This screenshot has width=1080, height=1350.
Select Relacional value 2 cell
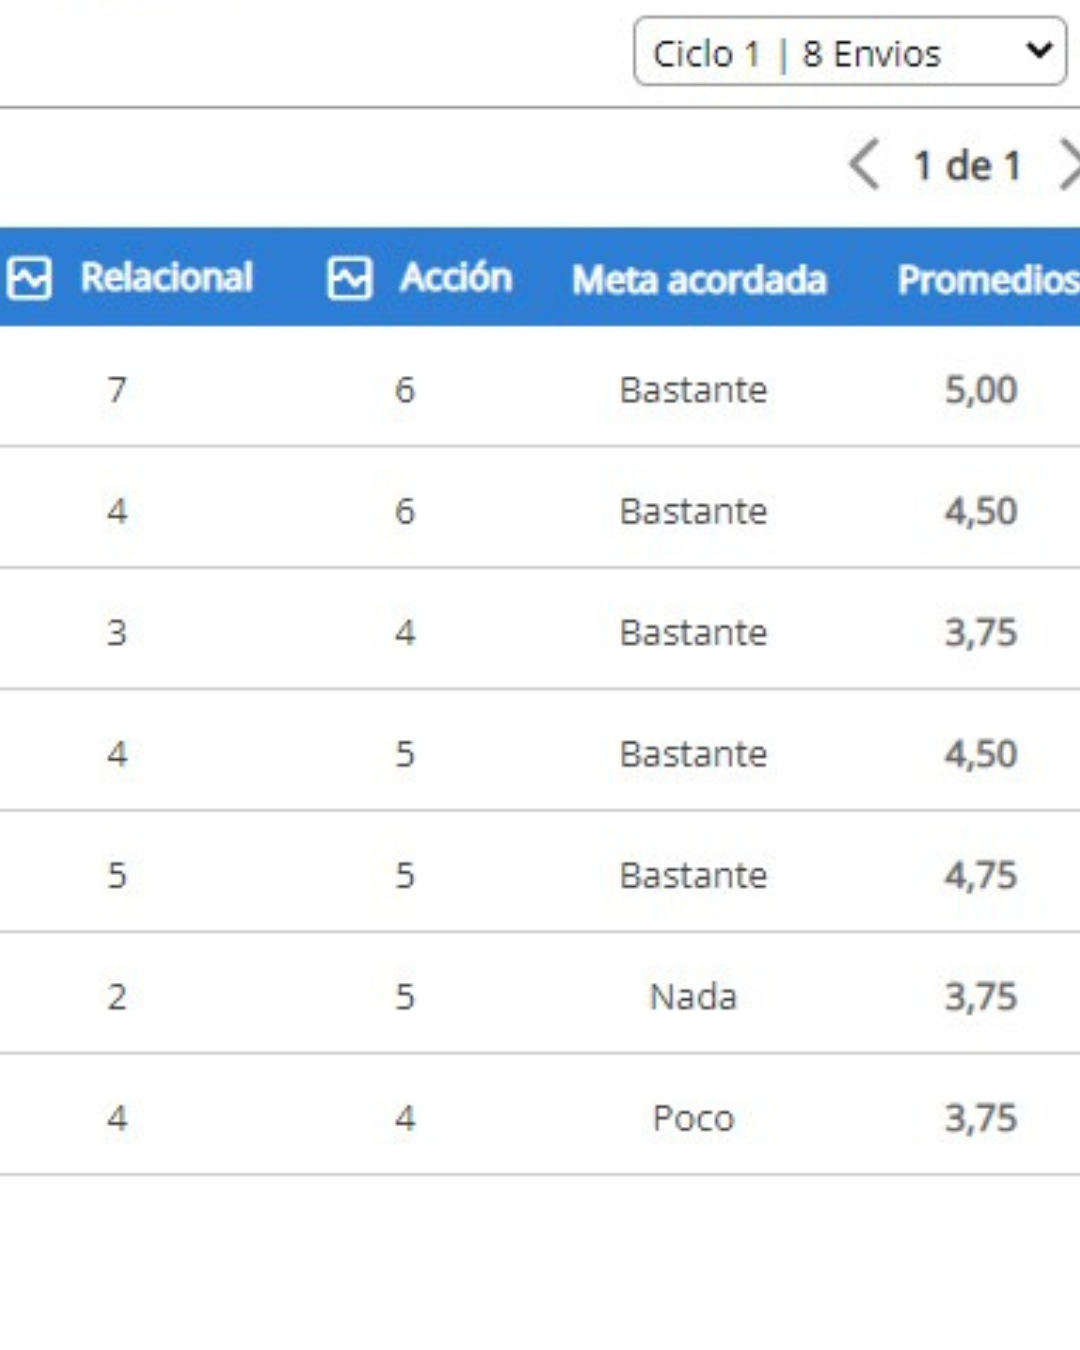click(117, 996)
